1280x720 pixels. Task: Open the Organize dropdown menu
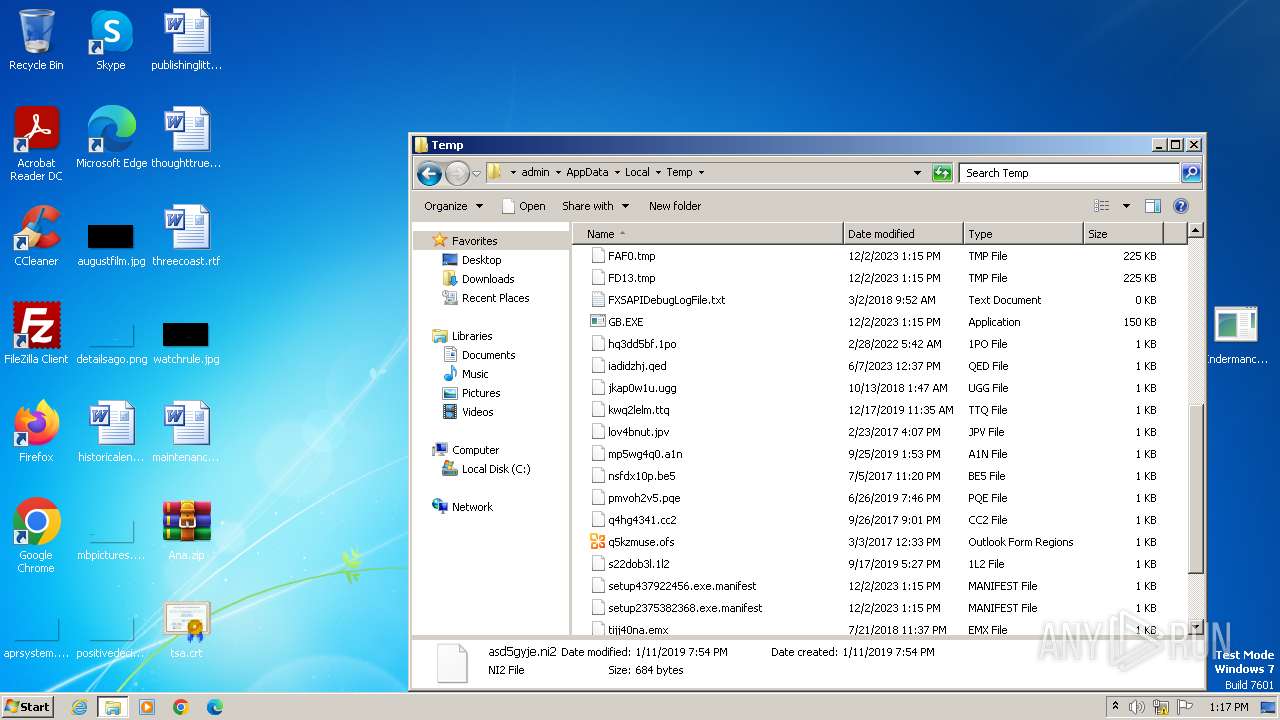click(x=453, y=206)
